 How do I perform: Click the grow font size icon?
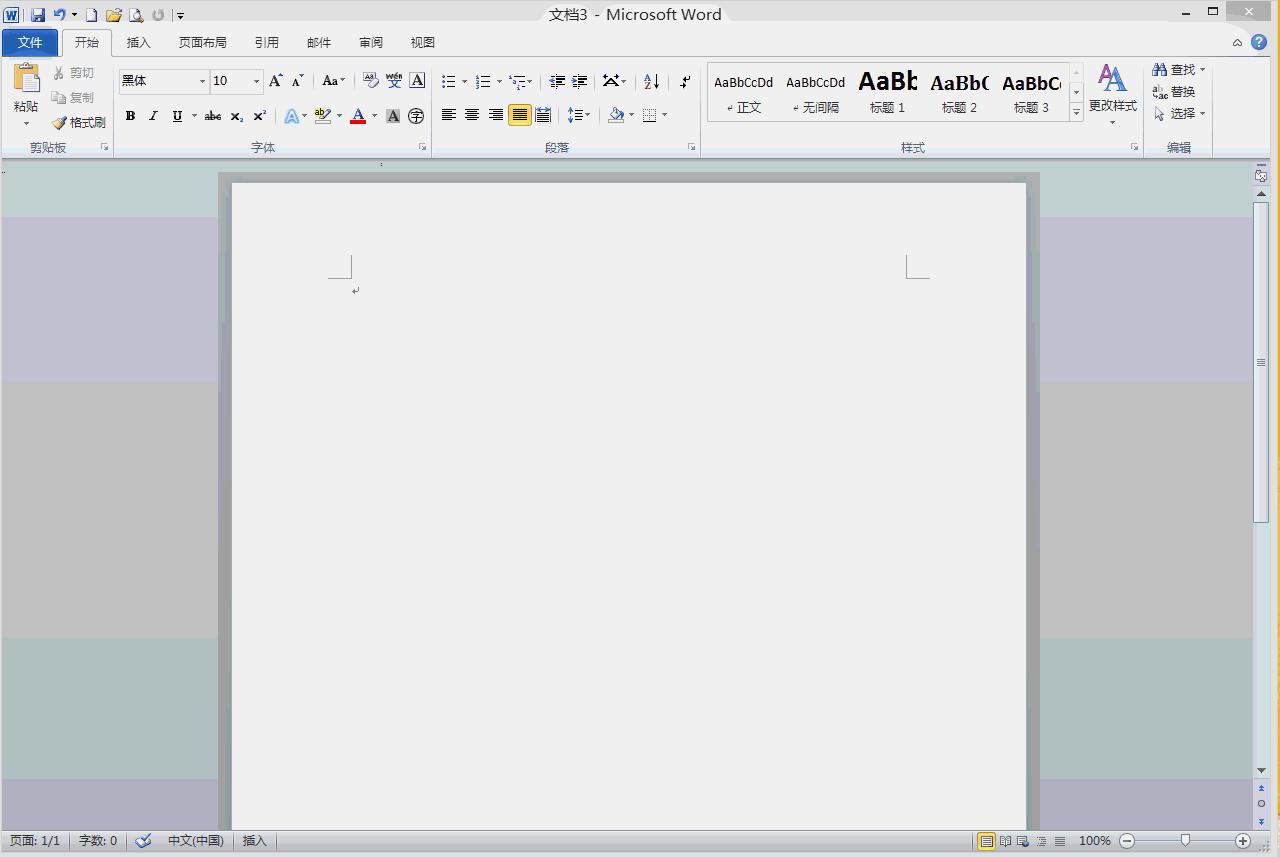[x=275, y=81]
